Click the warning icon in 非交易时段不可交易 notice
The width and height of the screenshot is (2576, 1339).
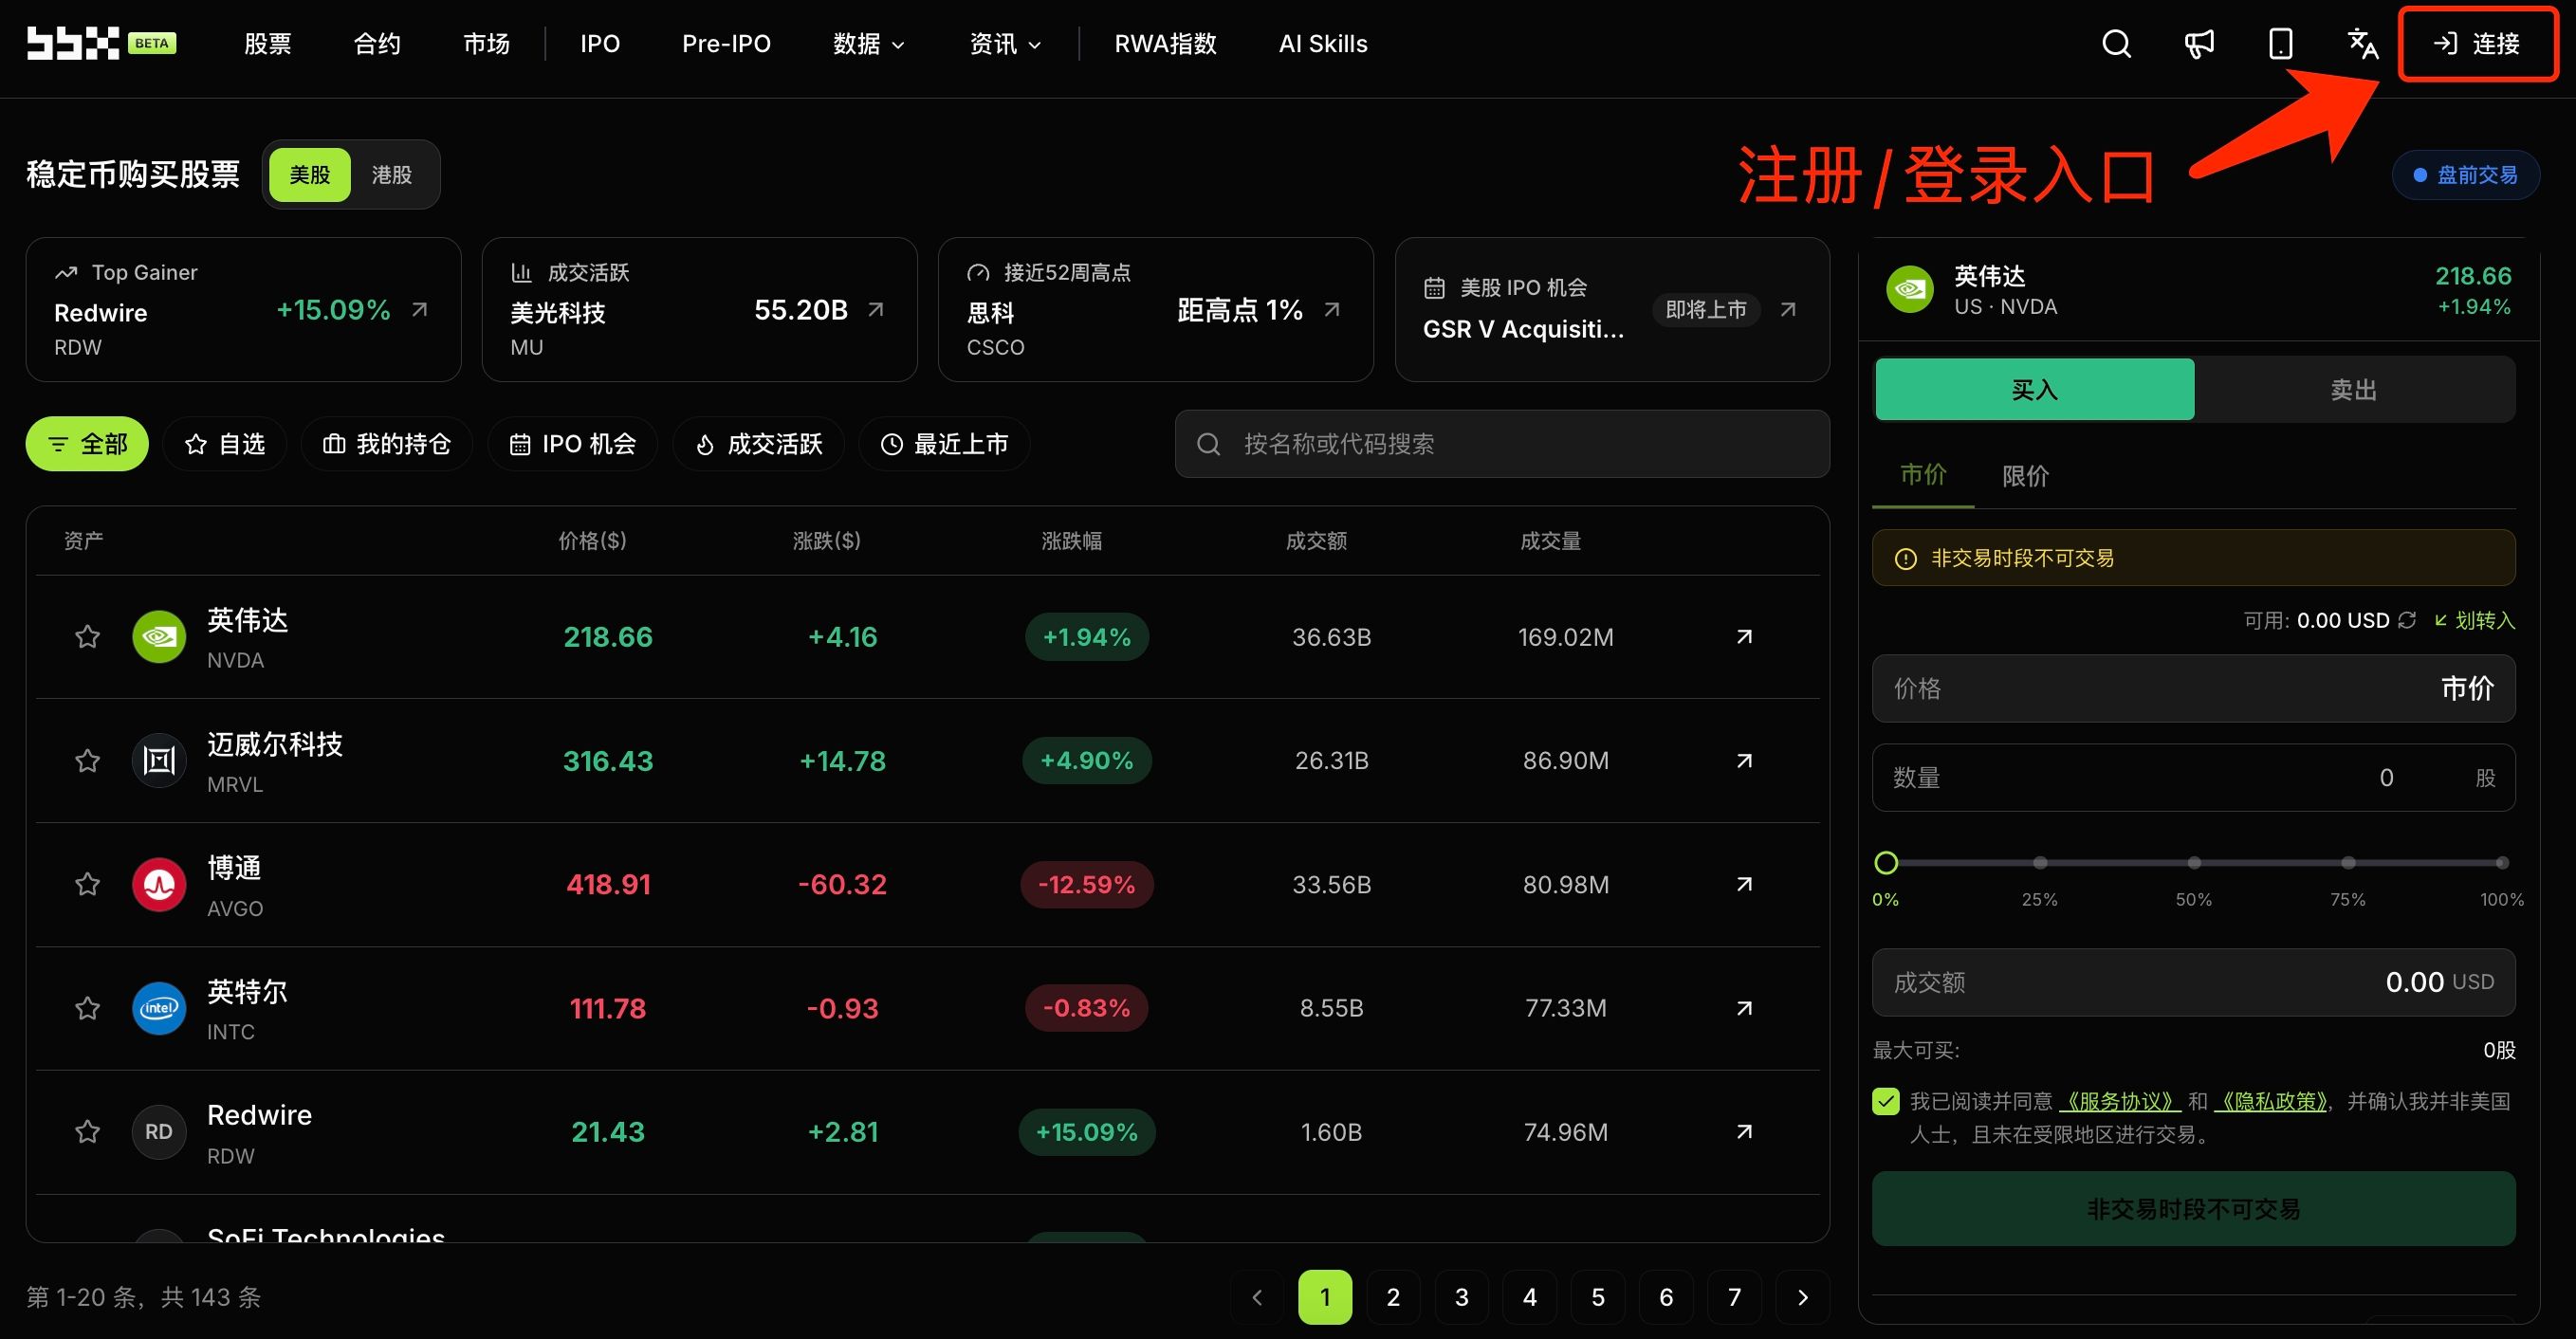tap(1906, 559)
